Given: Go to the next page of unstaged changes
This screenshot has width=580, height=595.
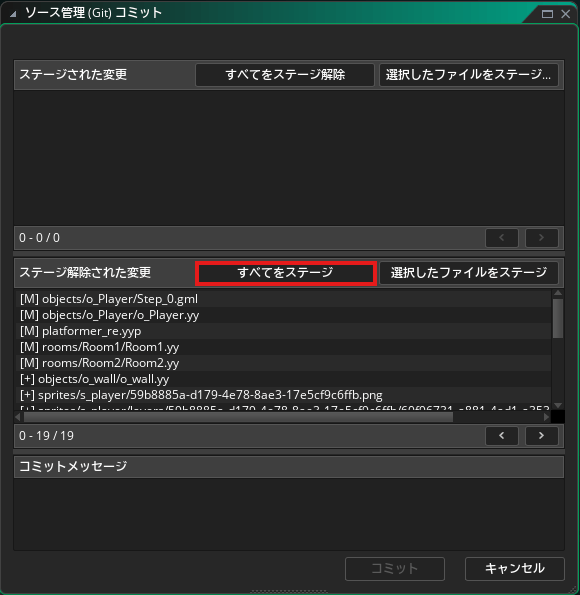Looking at the screenshot, I should tap(542, 436).
